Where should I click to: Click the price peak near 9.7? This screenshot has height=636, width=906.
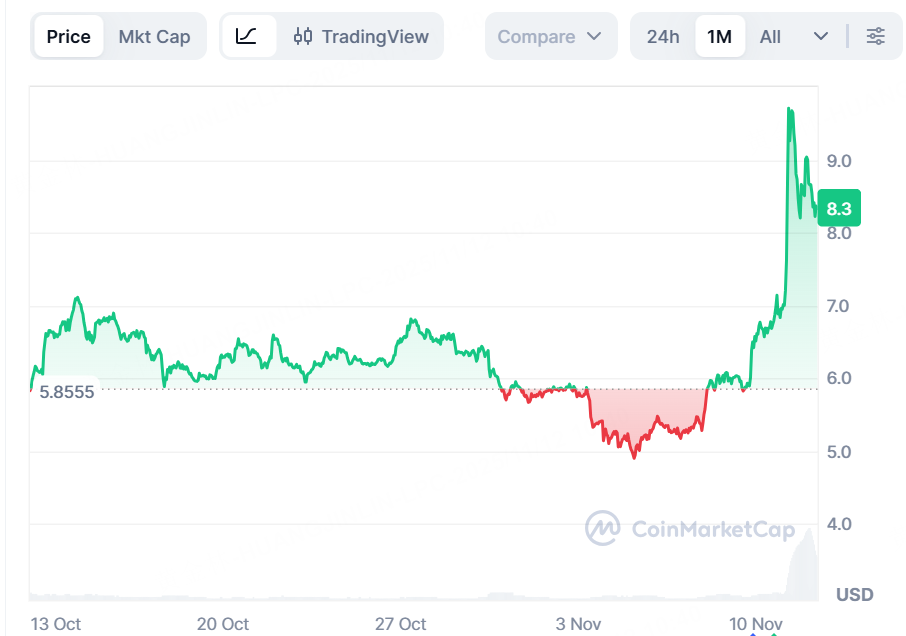(x=790, y=110)
